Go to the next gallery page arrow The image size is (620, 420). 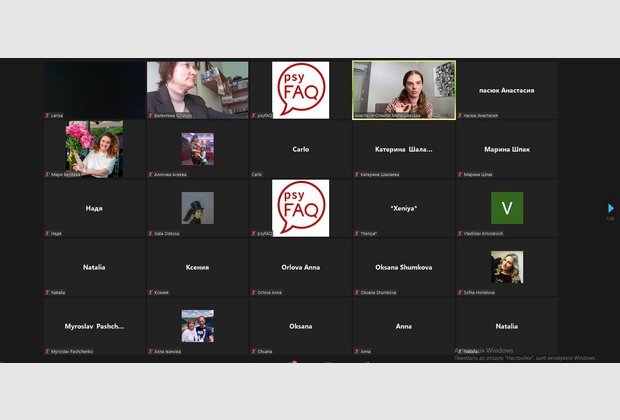(x=610, y=208)
